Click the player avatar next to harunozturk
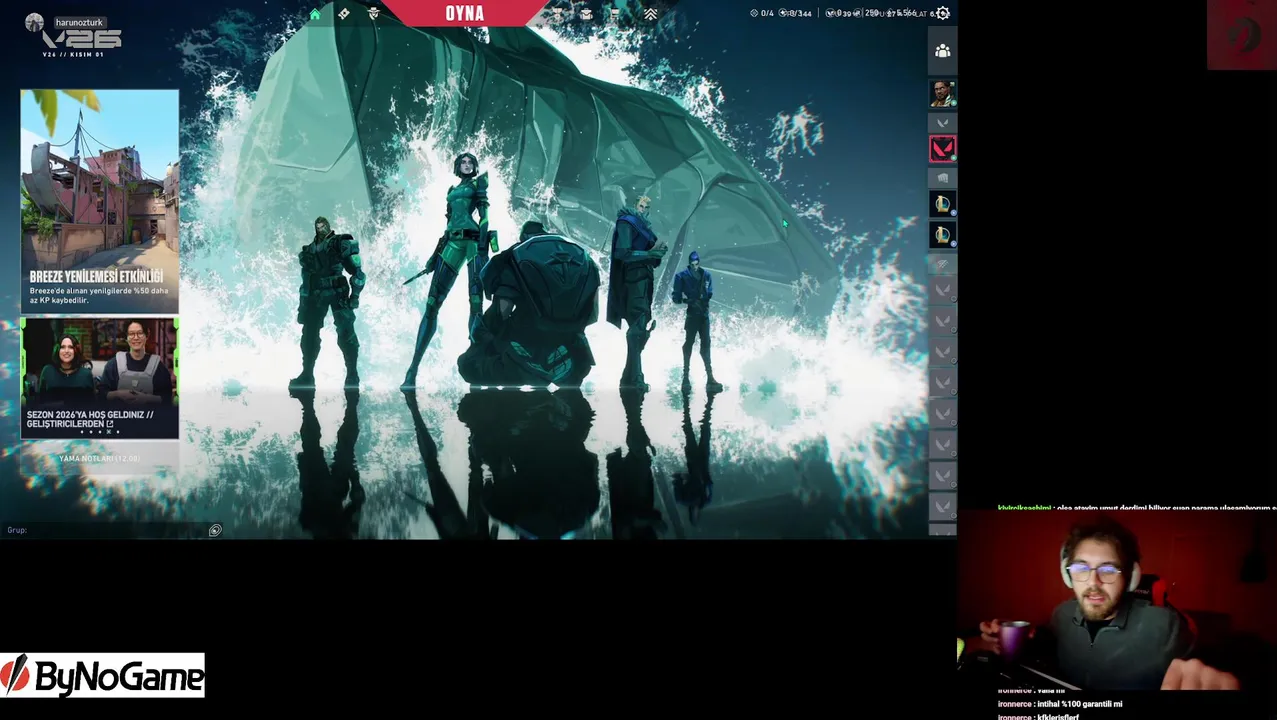Screen dimensions: 1277x720 click(x=35, y=22)
